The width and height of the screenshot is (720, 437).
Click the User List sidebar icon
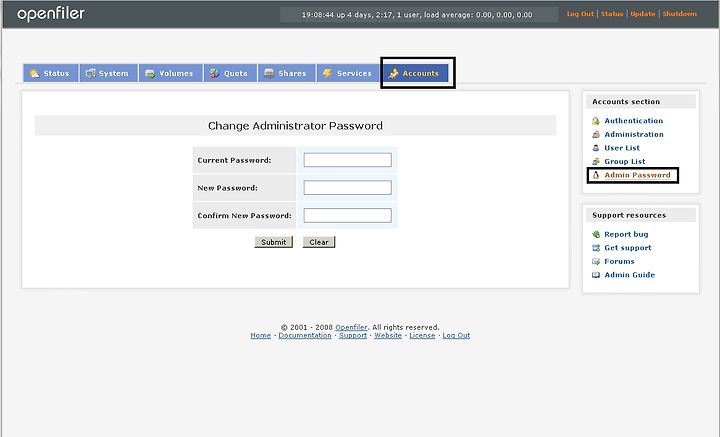[x=596, y=148]
